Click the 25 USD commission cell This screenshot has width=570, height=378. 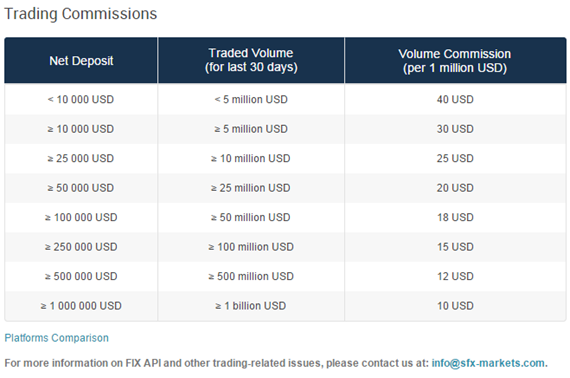pyautogui.click(x=455, y=158)
